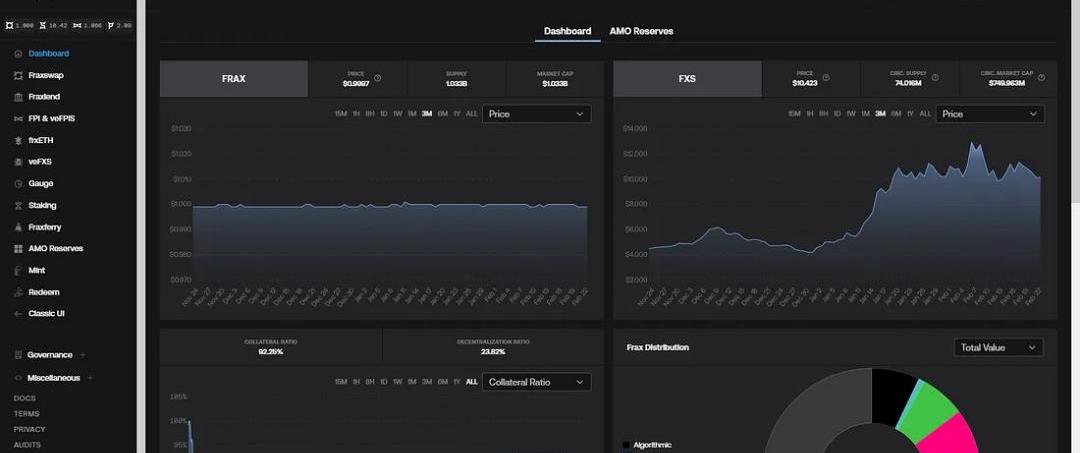This screenshot has width=1080, height=453.
Task: Open the DOCS link in sidebar
Action: click(x=25, y=398)
